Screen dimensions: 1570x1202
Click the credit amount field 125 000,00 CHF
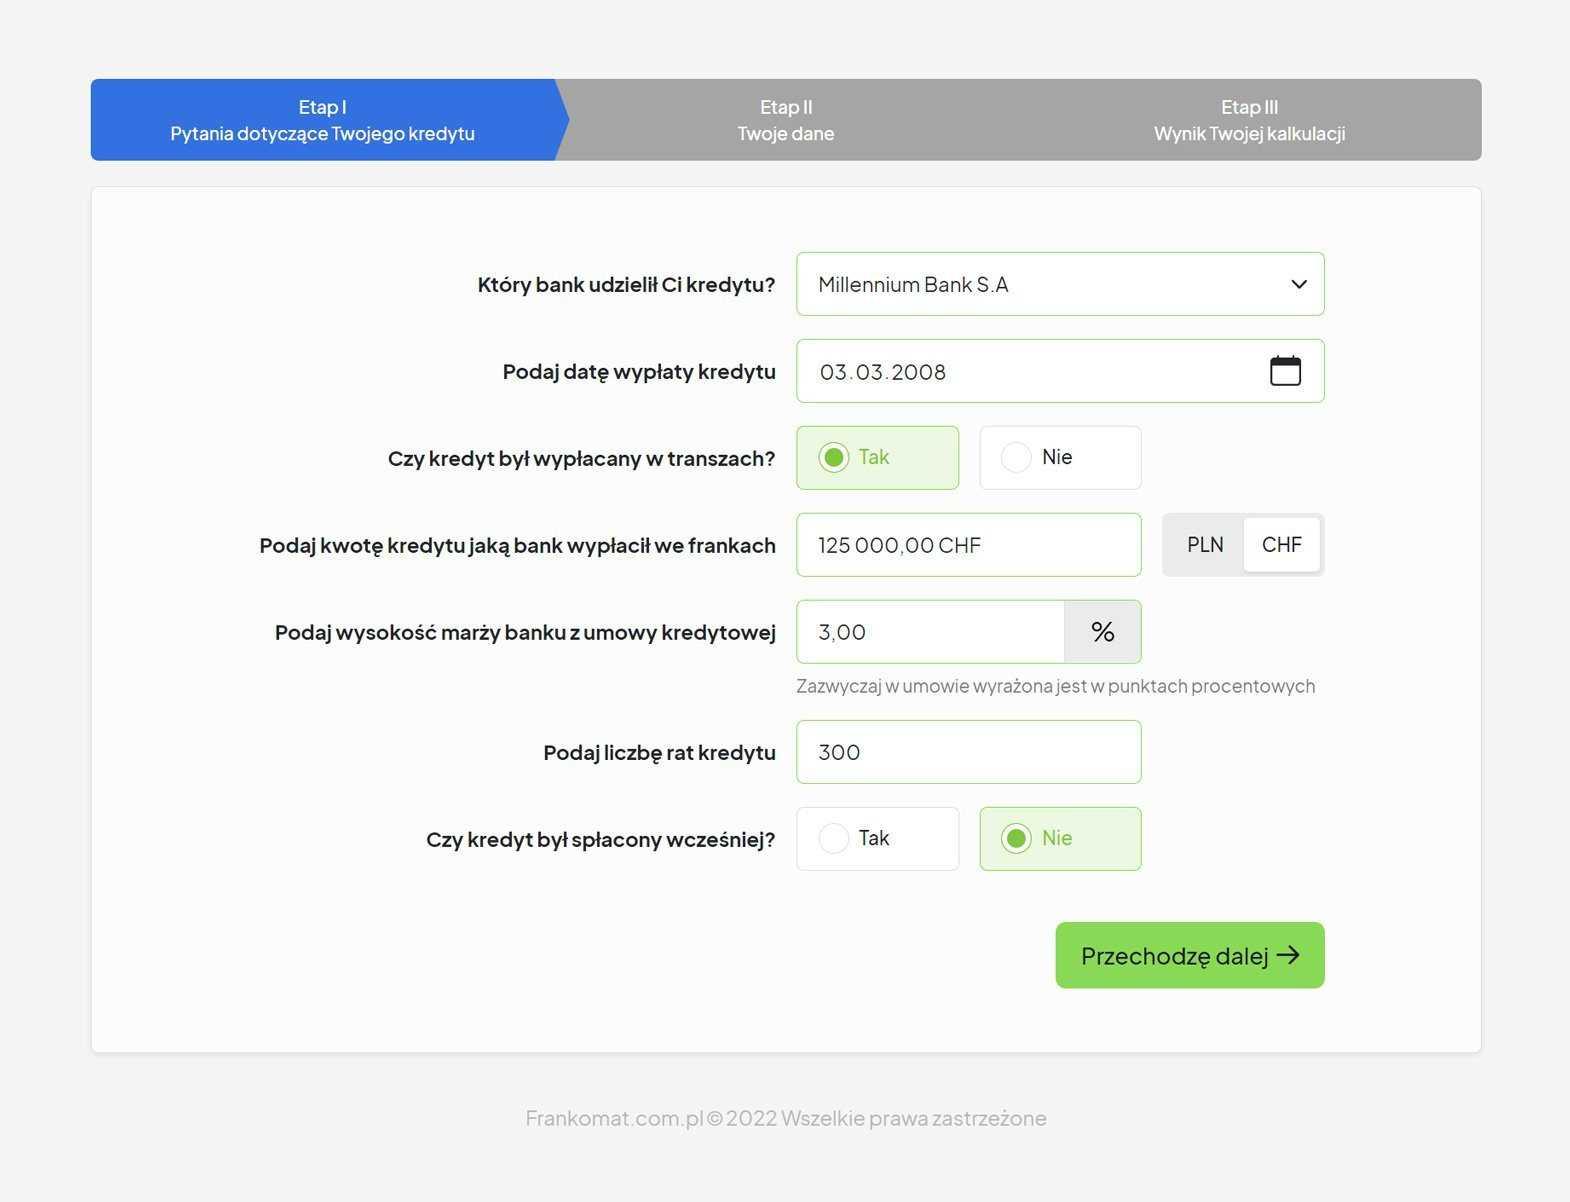click(x=968, y=545)
